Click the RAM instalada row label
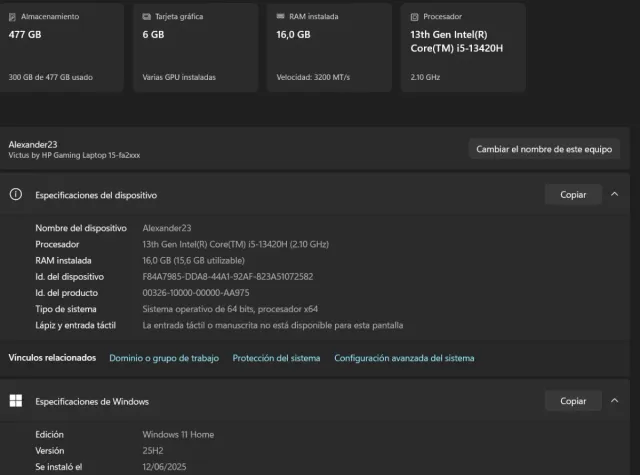Viewport: 640px width, 475px height. tap(63, 260)
